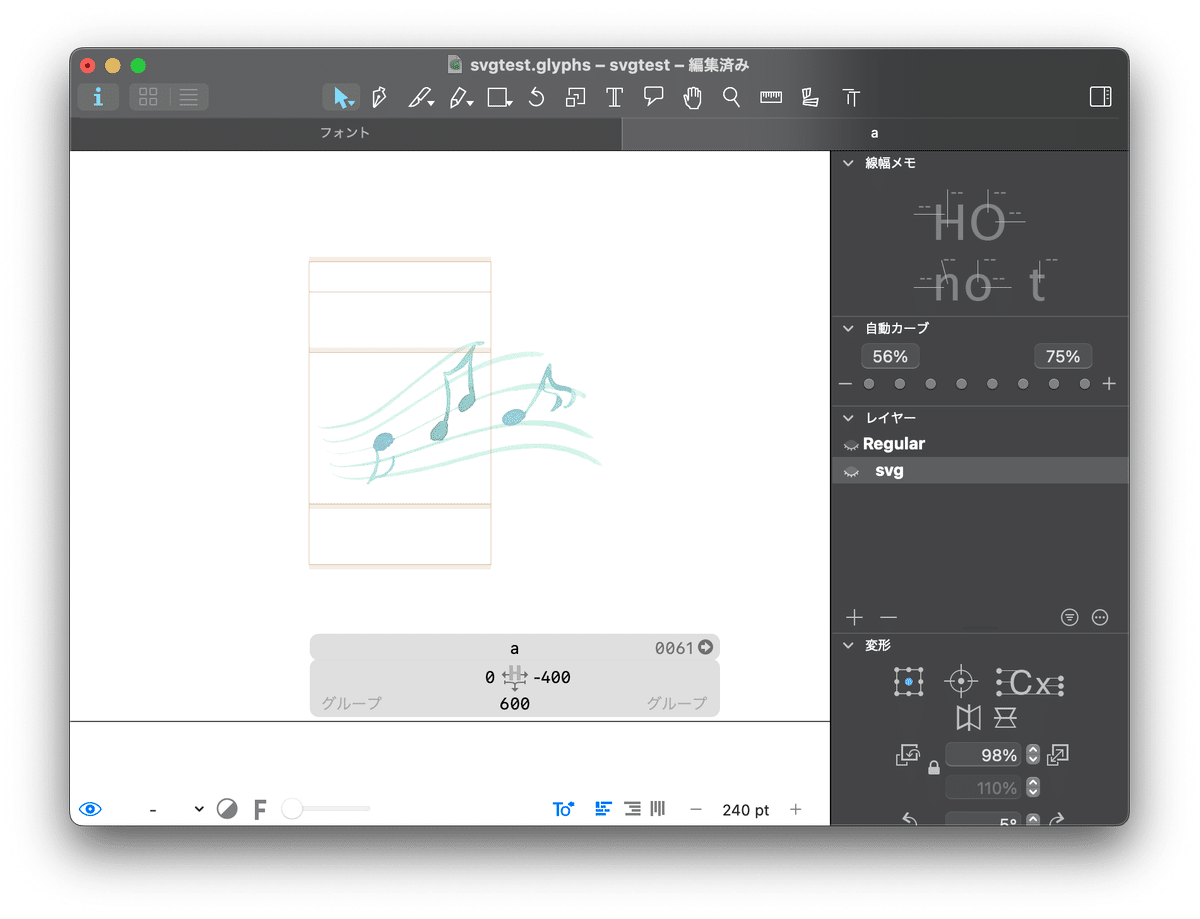The width and height of the screenshot is (1200, 919).
Task: Mirror selection horizontally
Action: [968, 717]
